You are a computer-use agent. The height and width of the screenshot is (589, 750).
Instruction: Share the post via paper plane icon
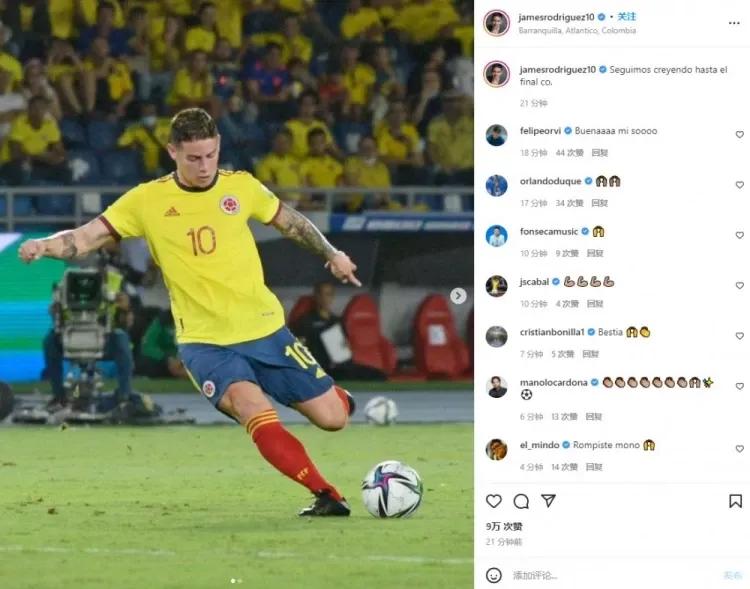[548, 500]
